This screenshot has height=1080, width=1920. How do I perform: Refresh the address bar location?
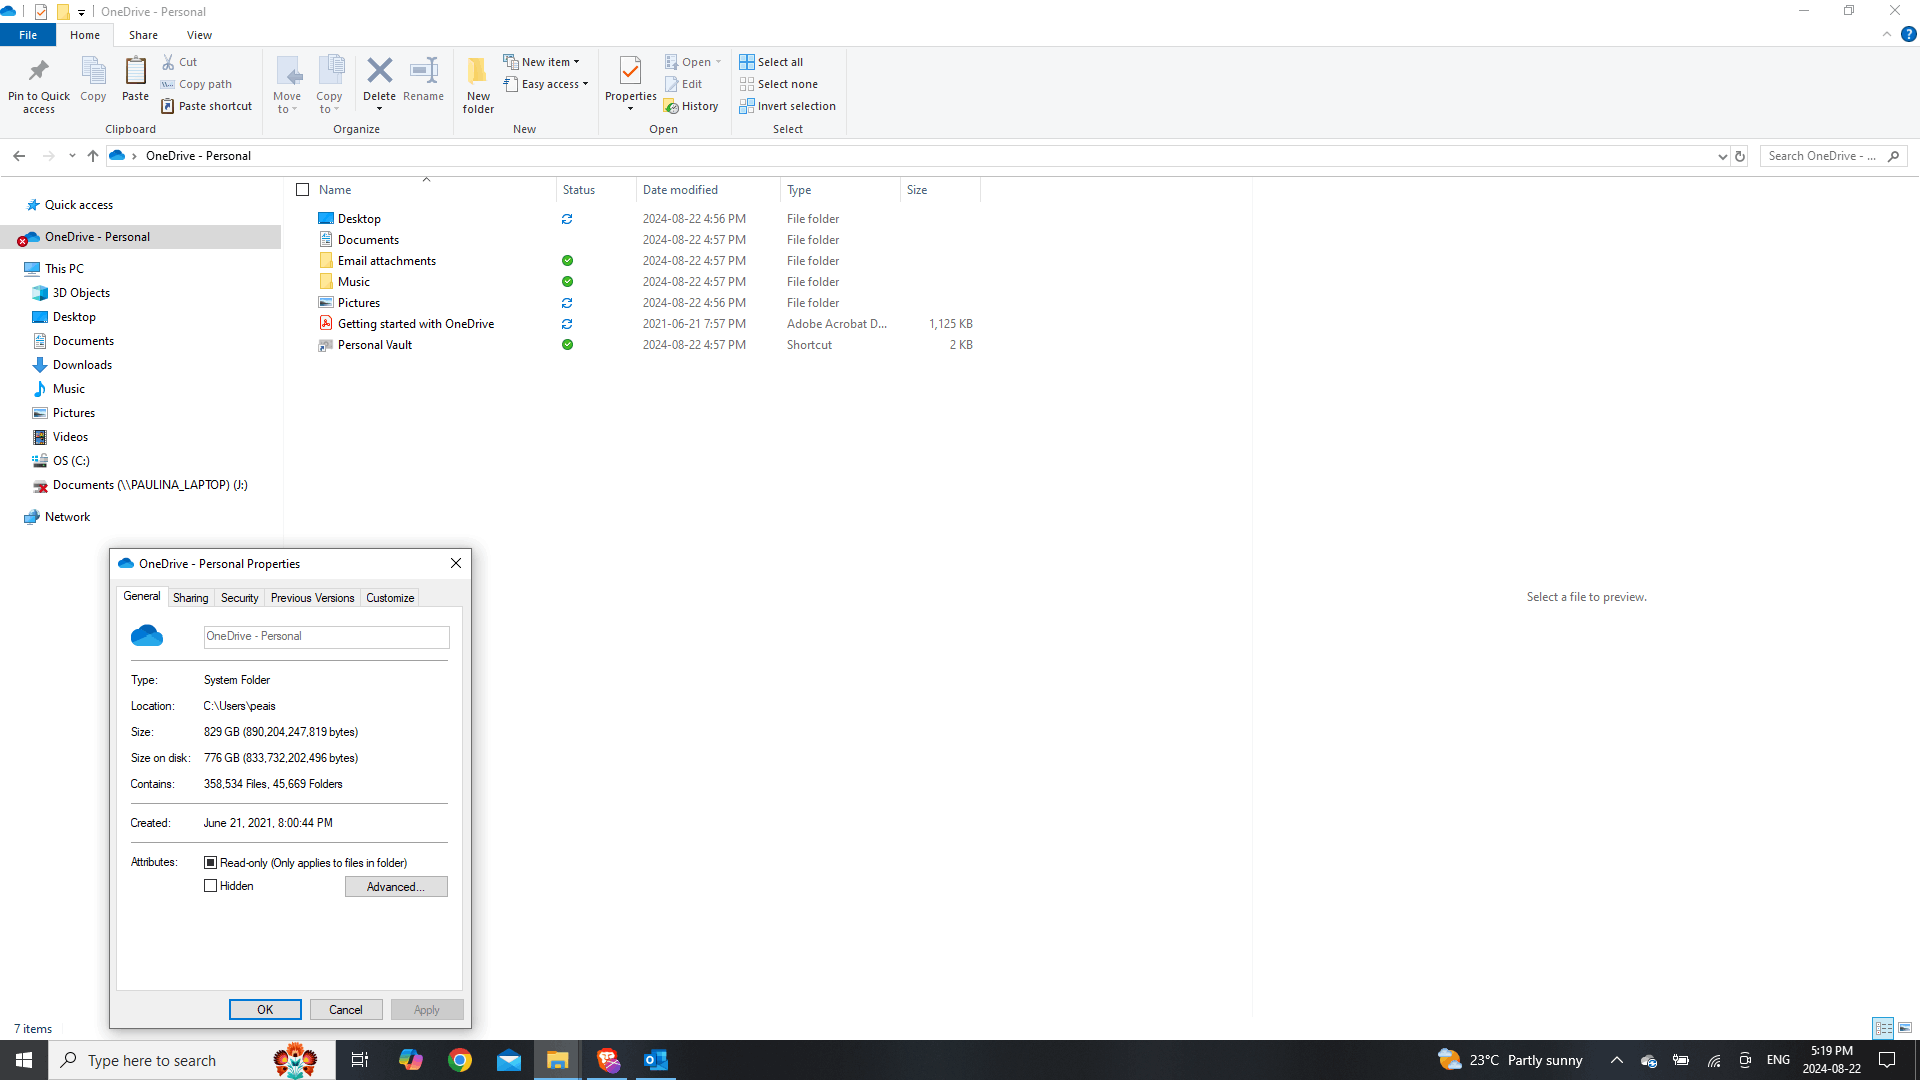click(x=1740, y=156)
